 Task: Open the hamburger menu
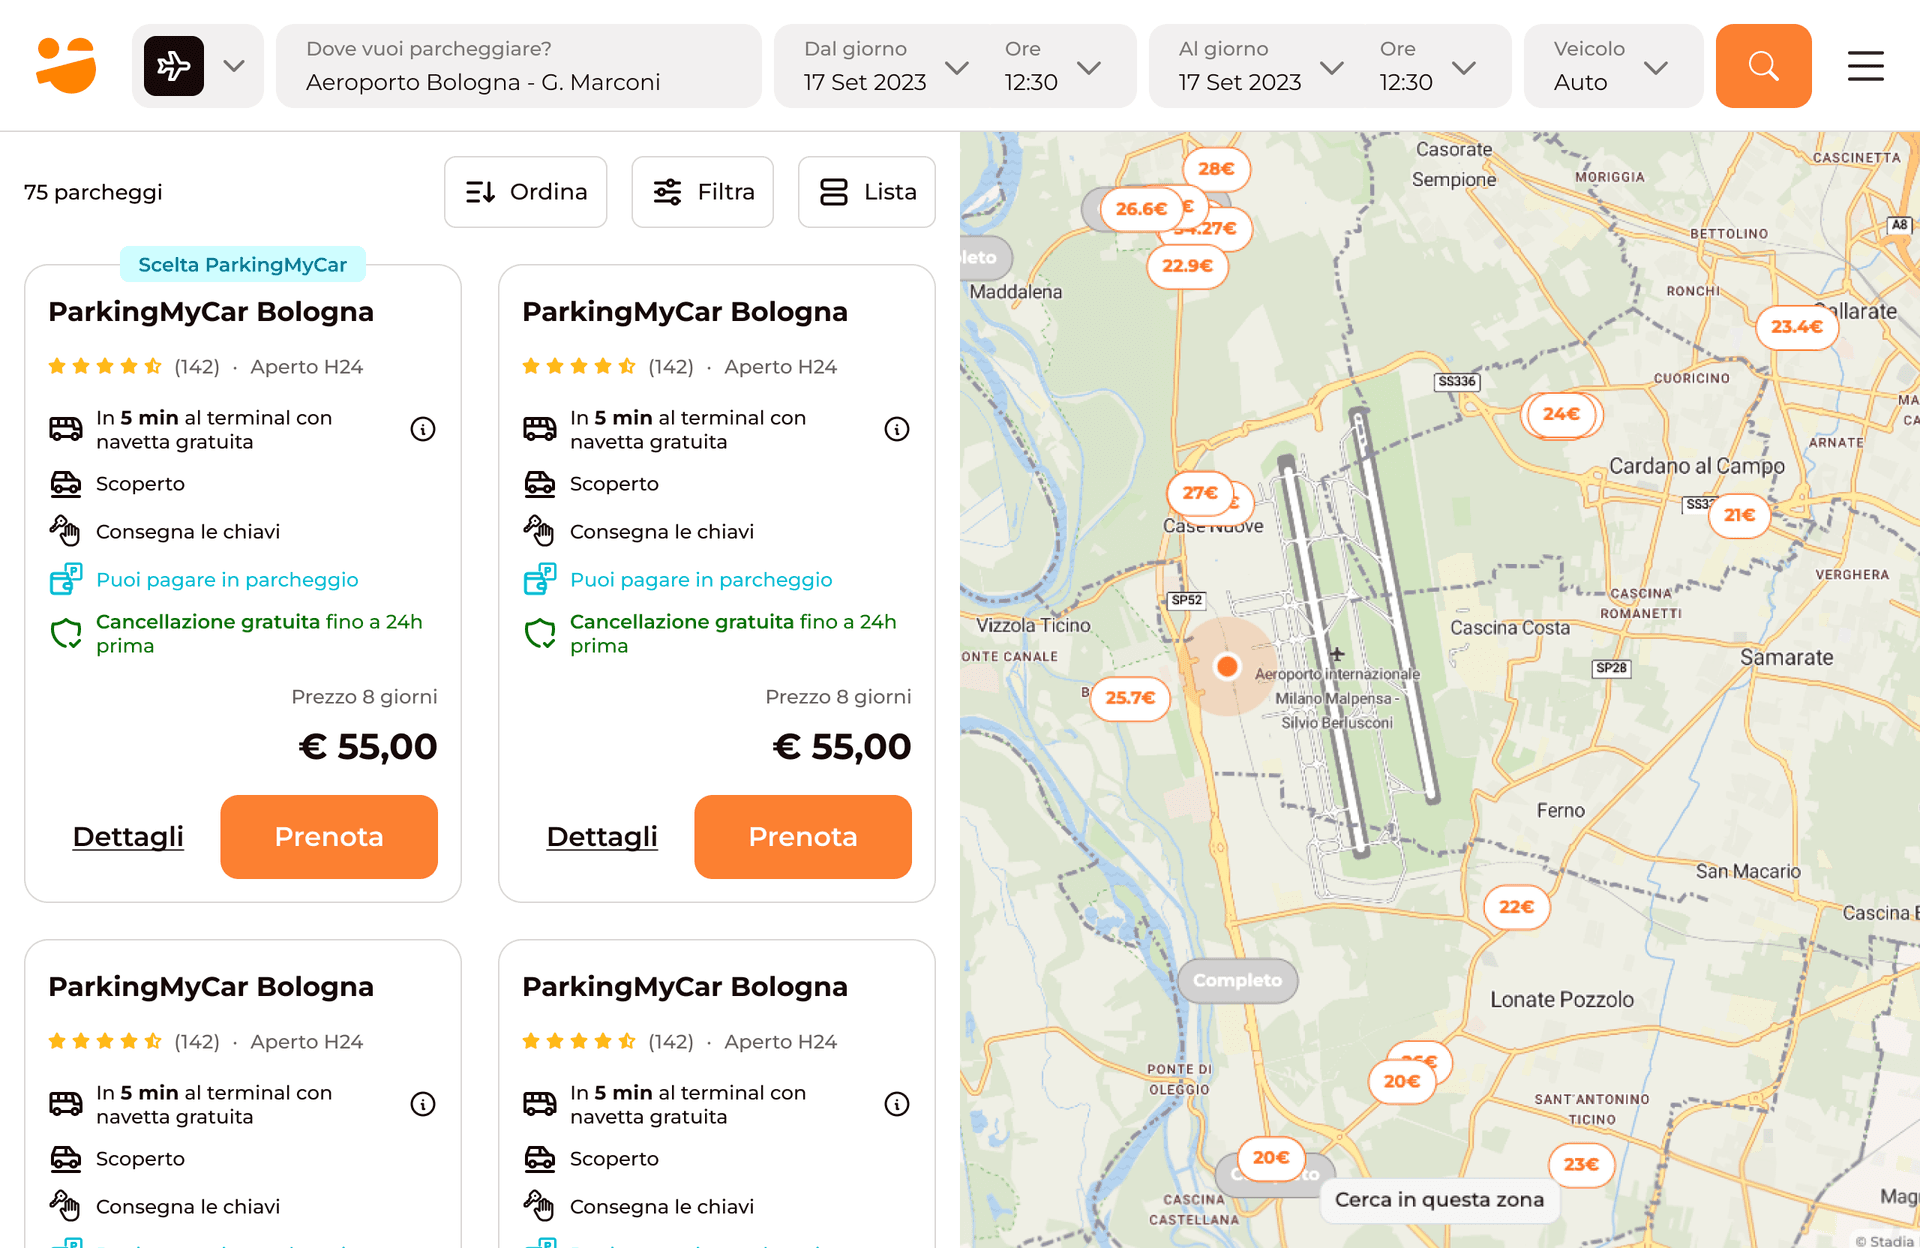pos(1865,66)
